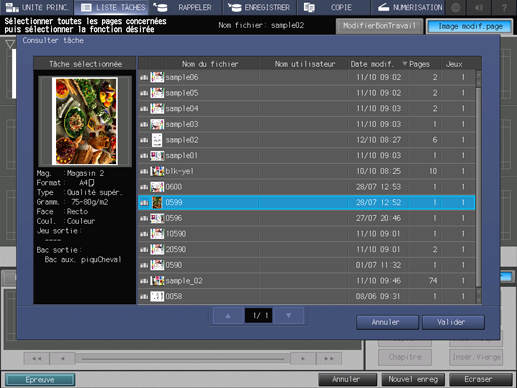Sort by Pages column
This screenshot has height=388, width=517.
419,64
